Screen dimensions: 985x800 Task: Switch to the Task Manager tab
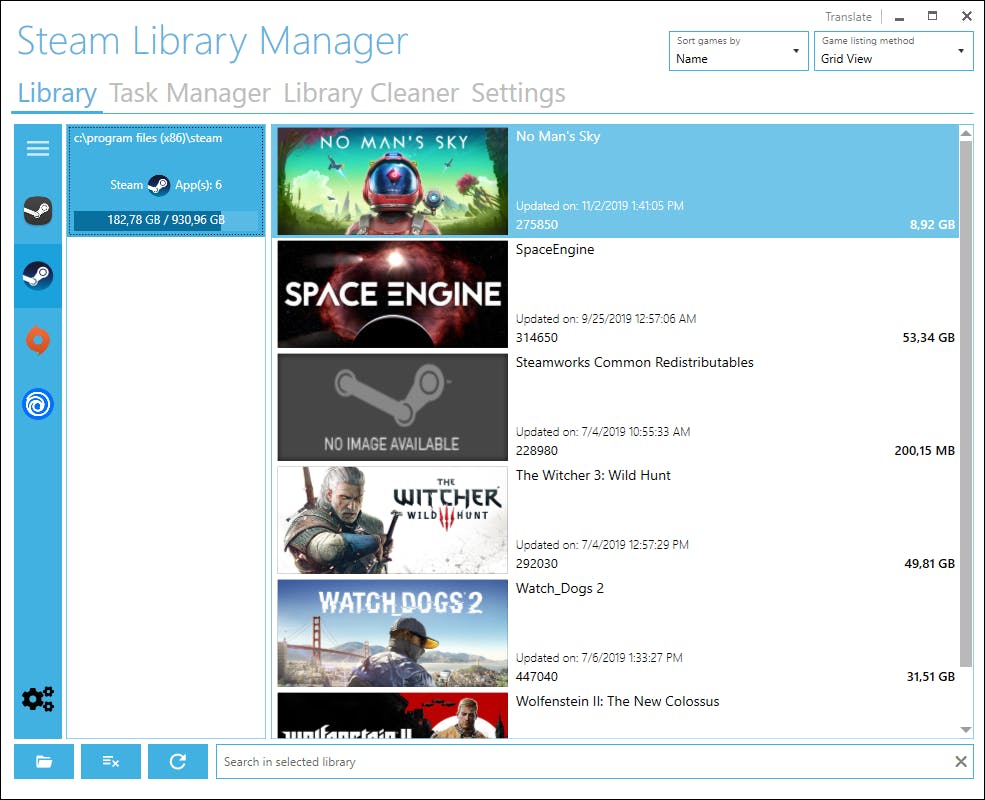190,93
